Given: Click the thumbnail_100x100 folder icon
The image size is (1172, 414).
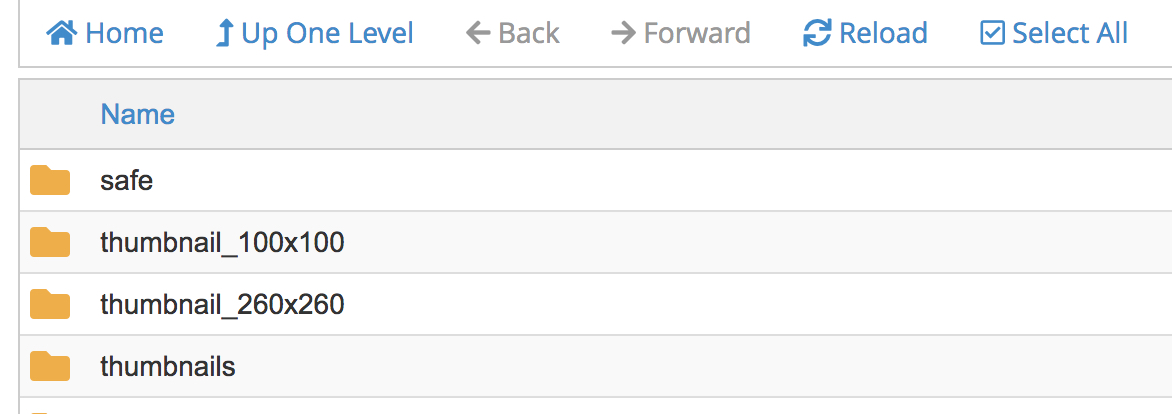Looking at the screenshot, I should tap(50, 243).
